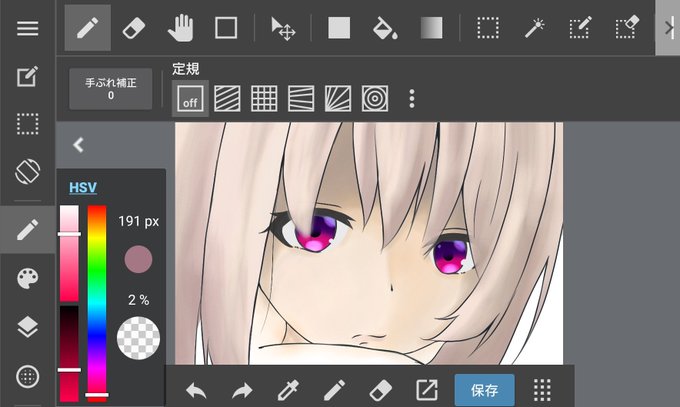
Task: Switch the HSV color mode label
Action: coord(83,187)
